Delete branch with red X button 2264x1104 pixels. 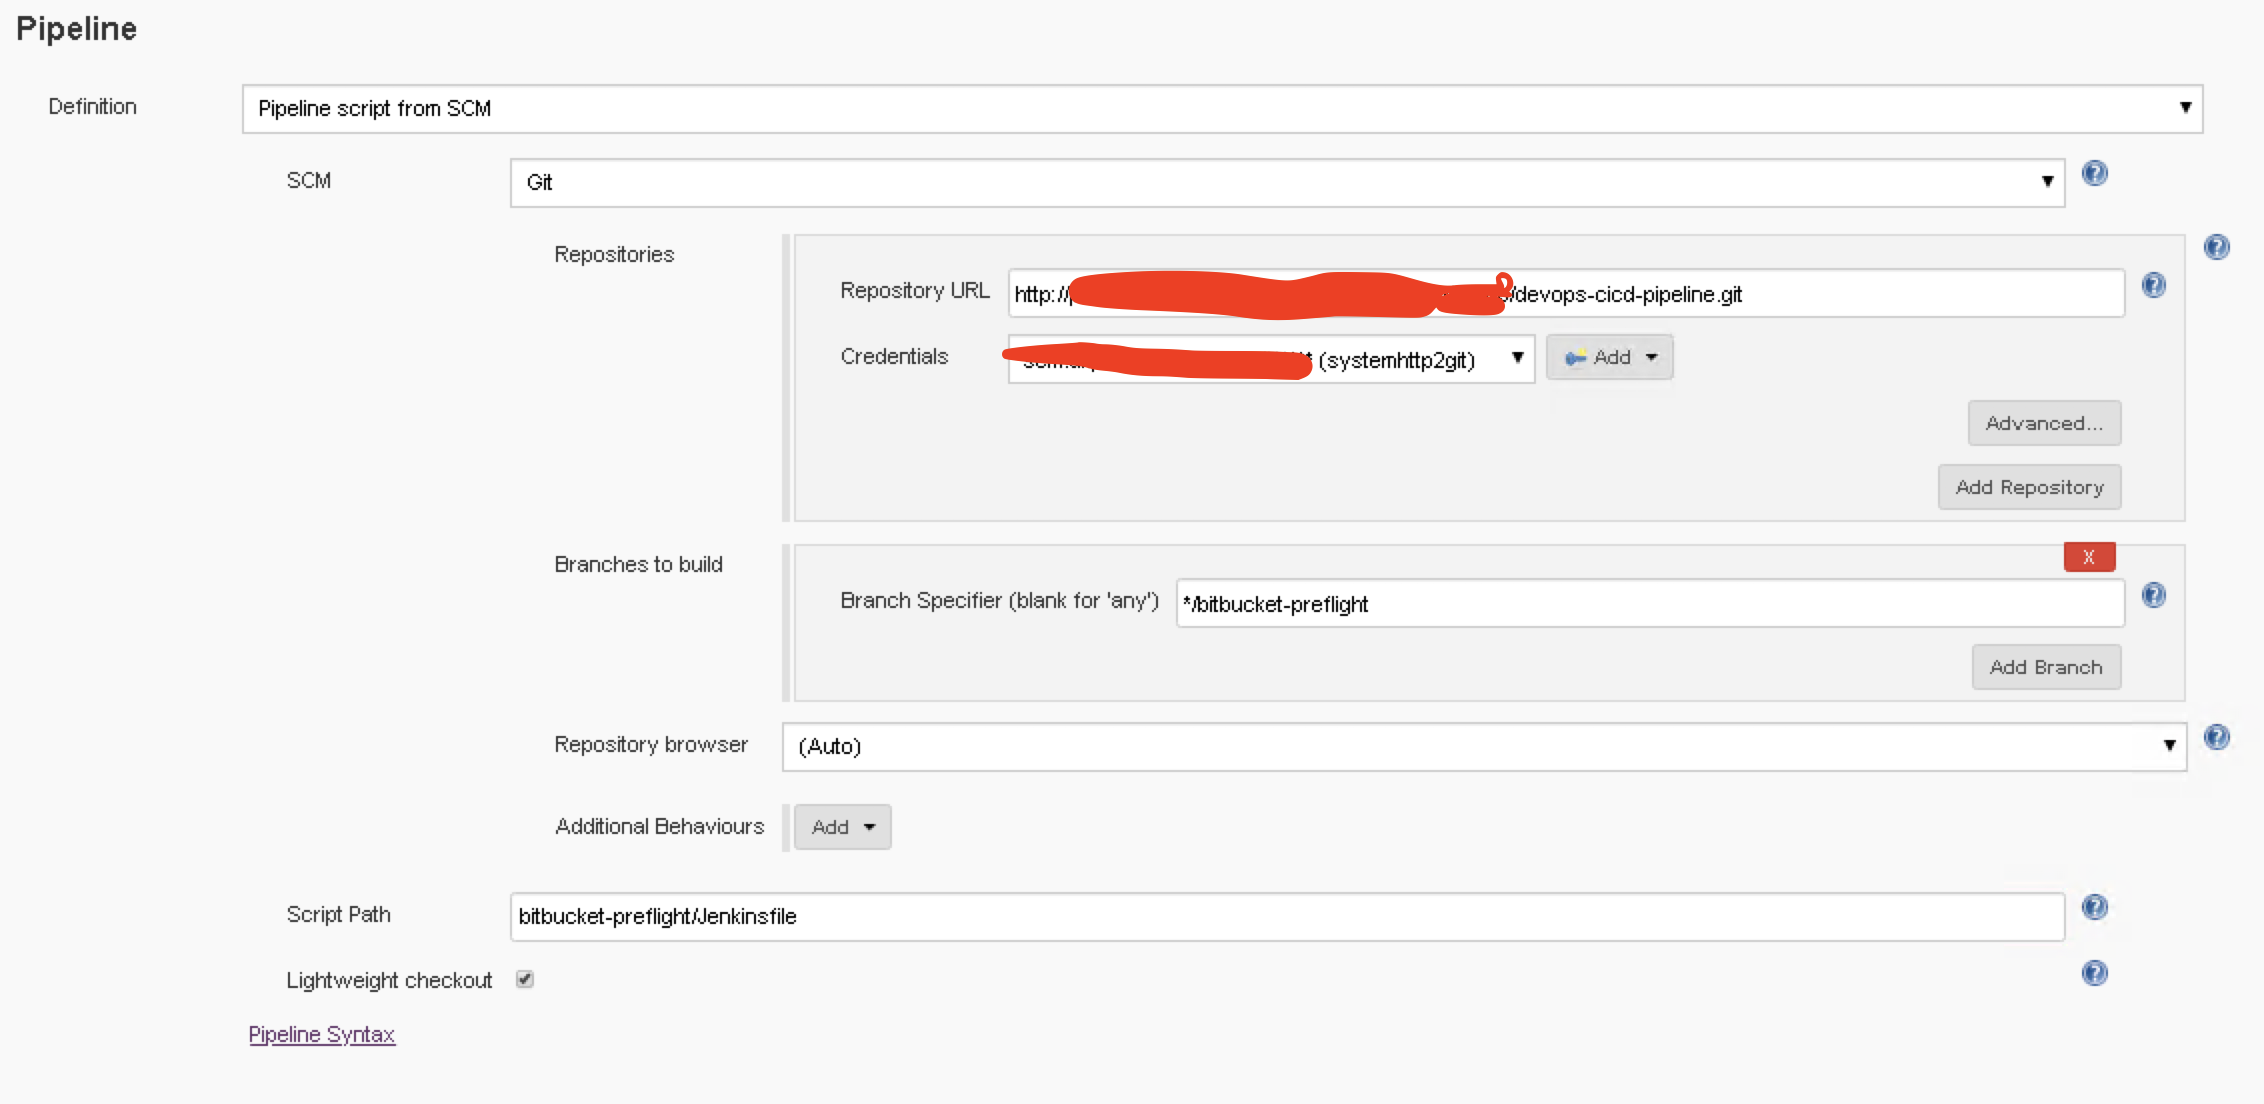(x=2088, y=558)
